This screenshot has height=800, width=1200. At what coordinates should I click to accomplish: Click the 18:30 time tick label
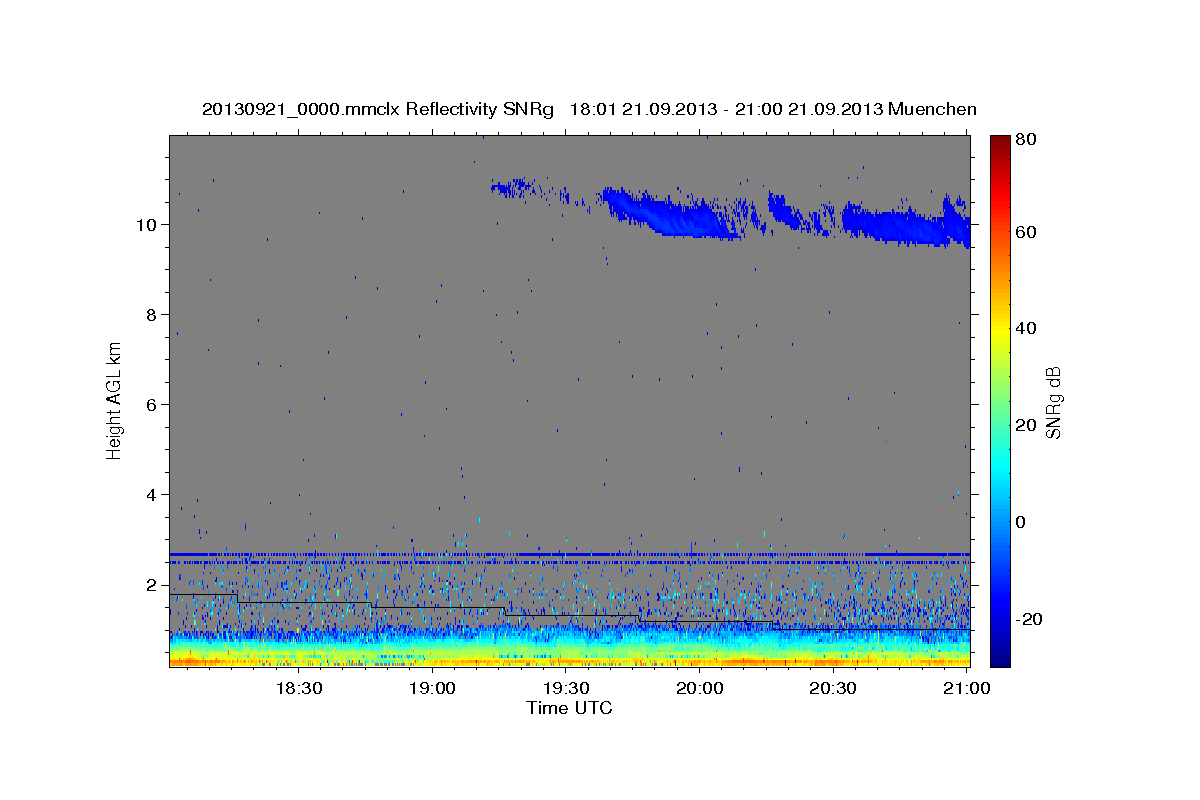coord(298,689)
